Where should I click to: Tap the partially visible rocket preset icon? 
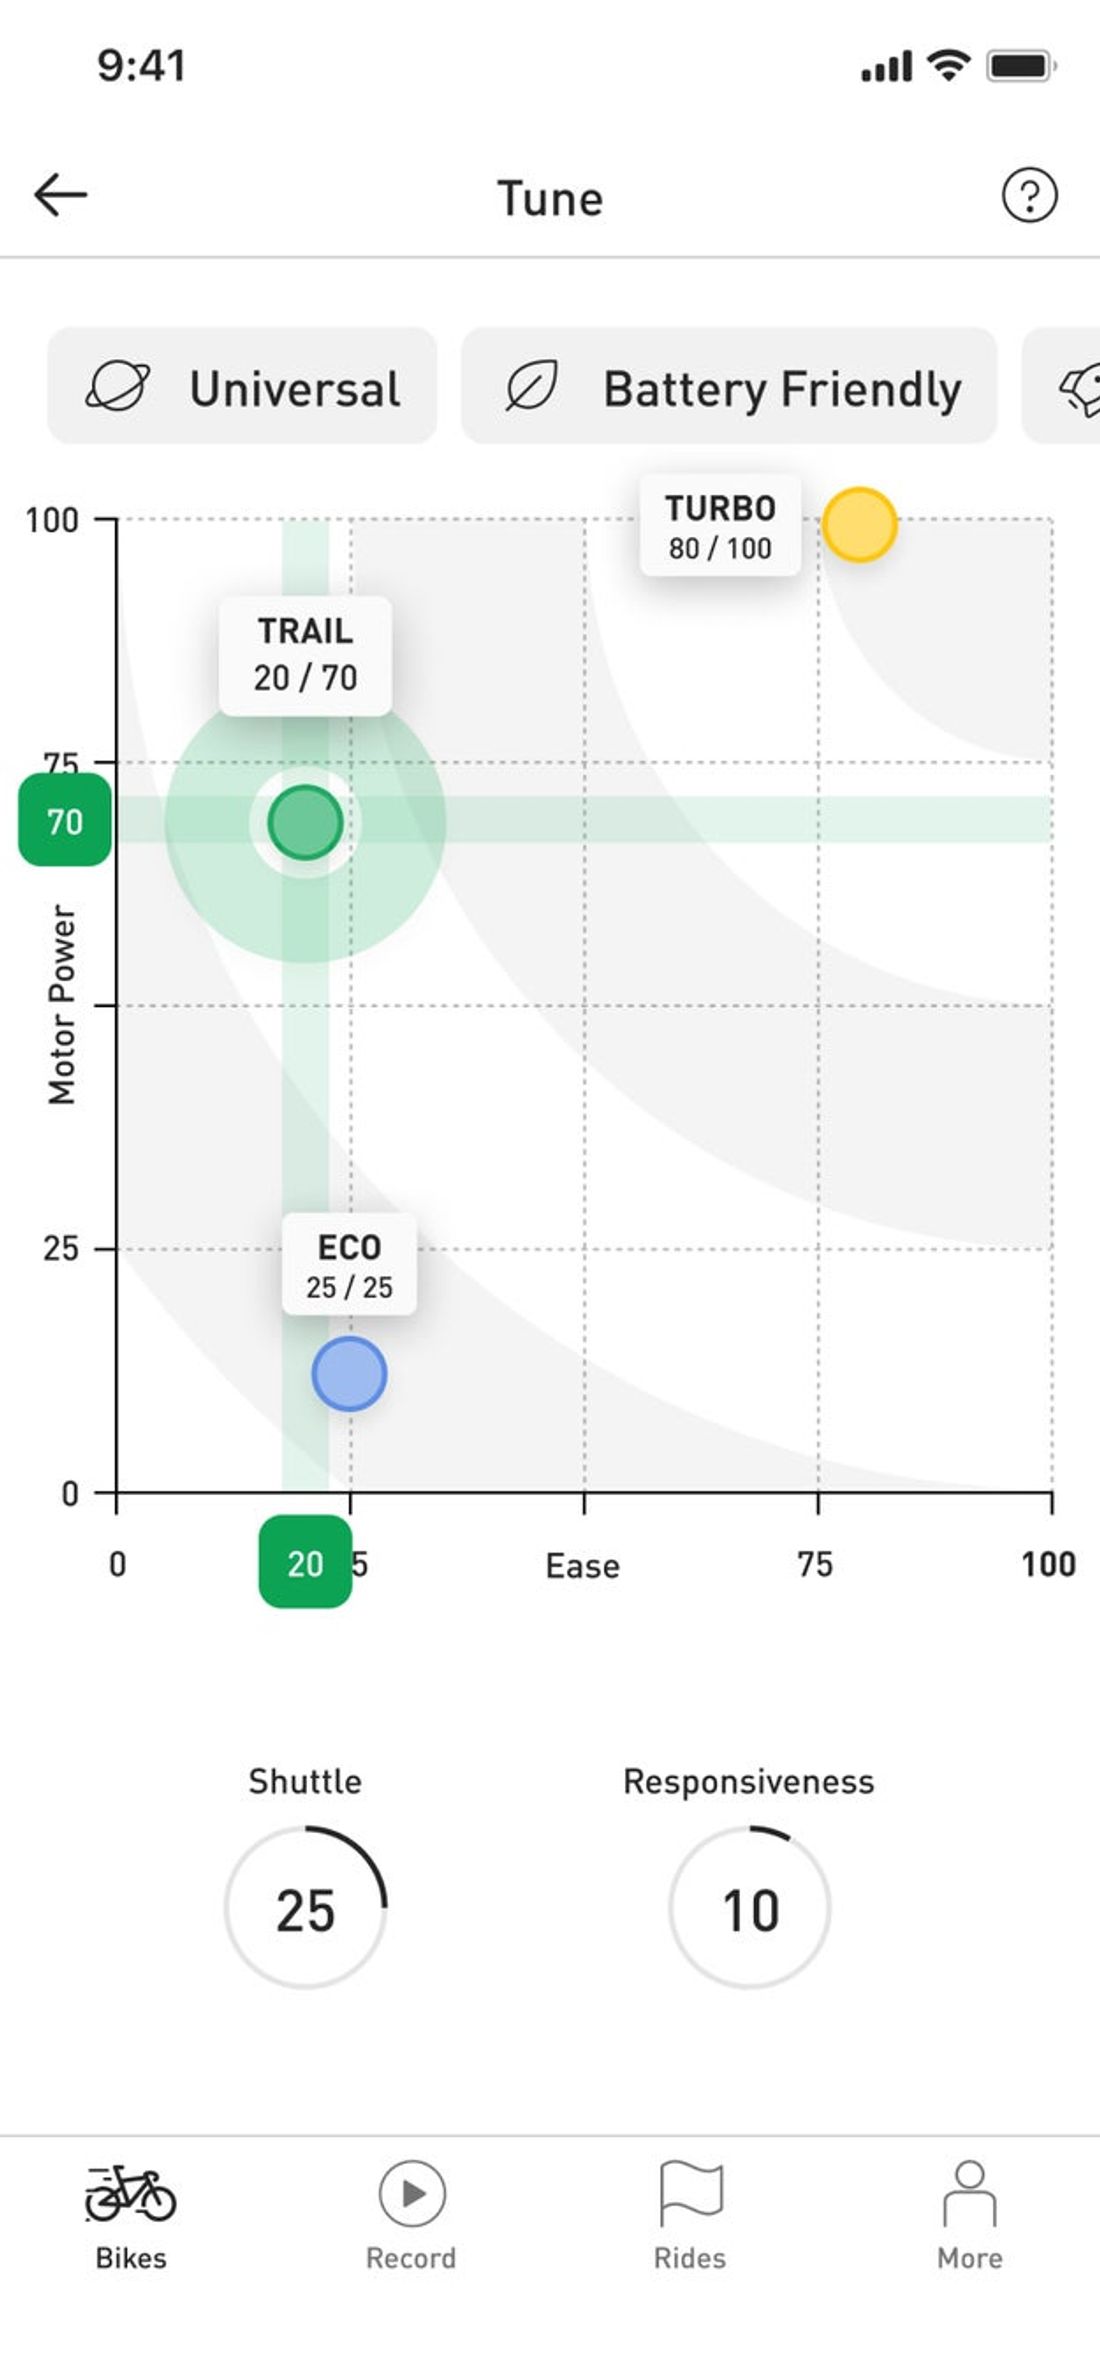point(1080,388)
